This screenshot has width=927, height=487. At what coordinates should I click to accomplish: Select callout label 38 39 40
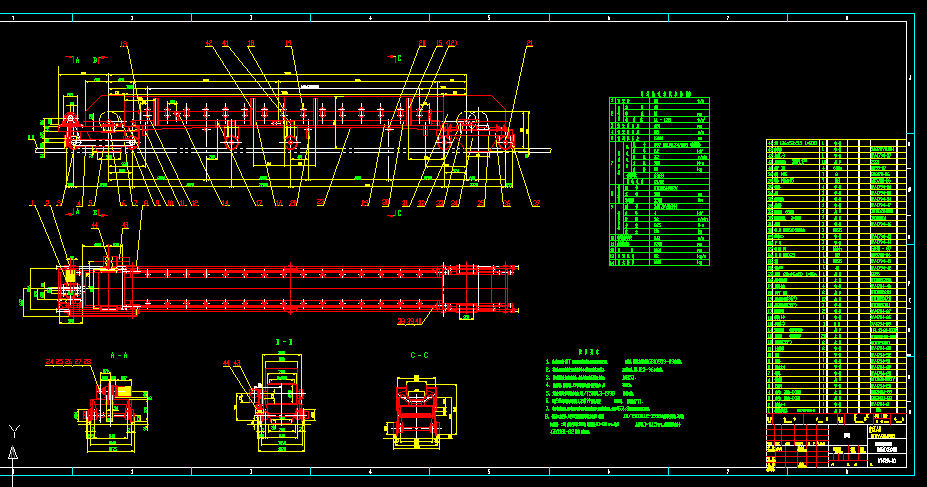(x=411, y=321)
